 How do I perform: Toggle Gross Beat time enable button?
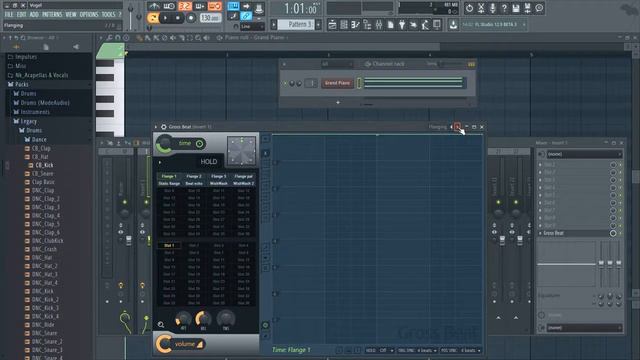tap(200, 144)
